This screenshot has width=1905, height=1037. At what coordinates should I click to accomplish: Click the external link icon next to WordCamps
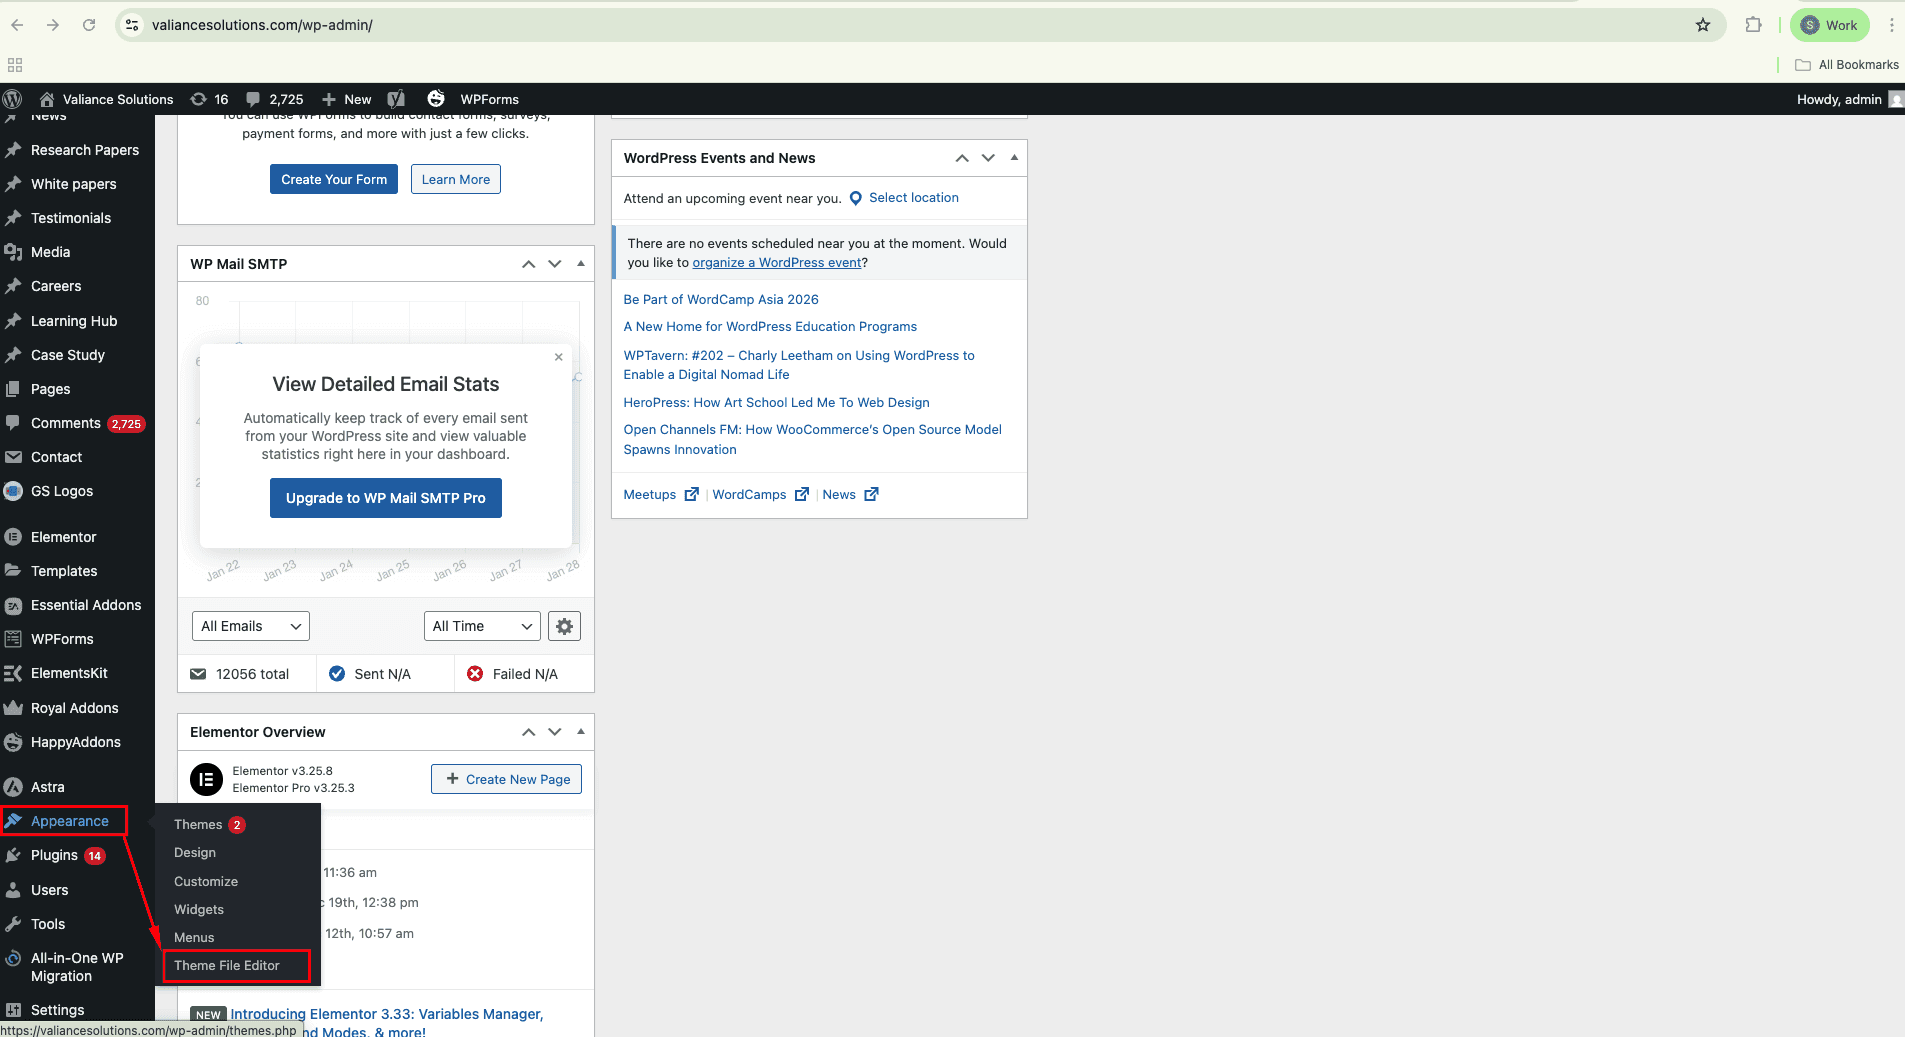click(x=801, y=494)
